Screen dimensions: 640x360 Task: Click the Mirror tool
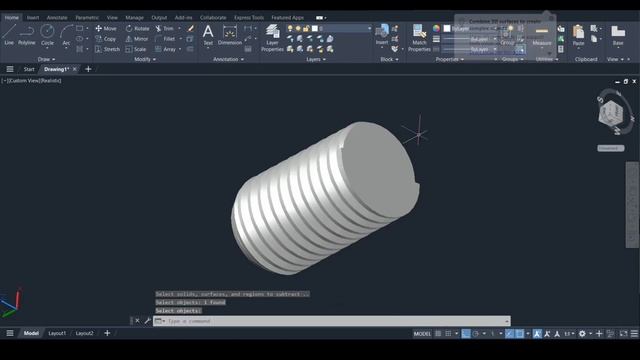pos(137,39)
